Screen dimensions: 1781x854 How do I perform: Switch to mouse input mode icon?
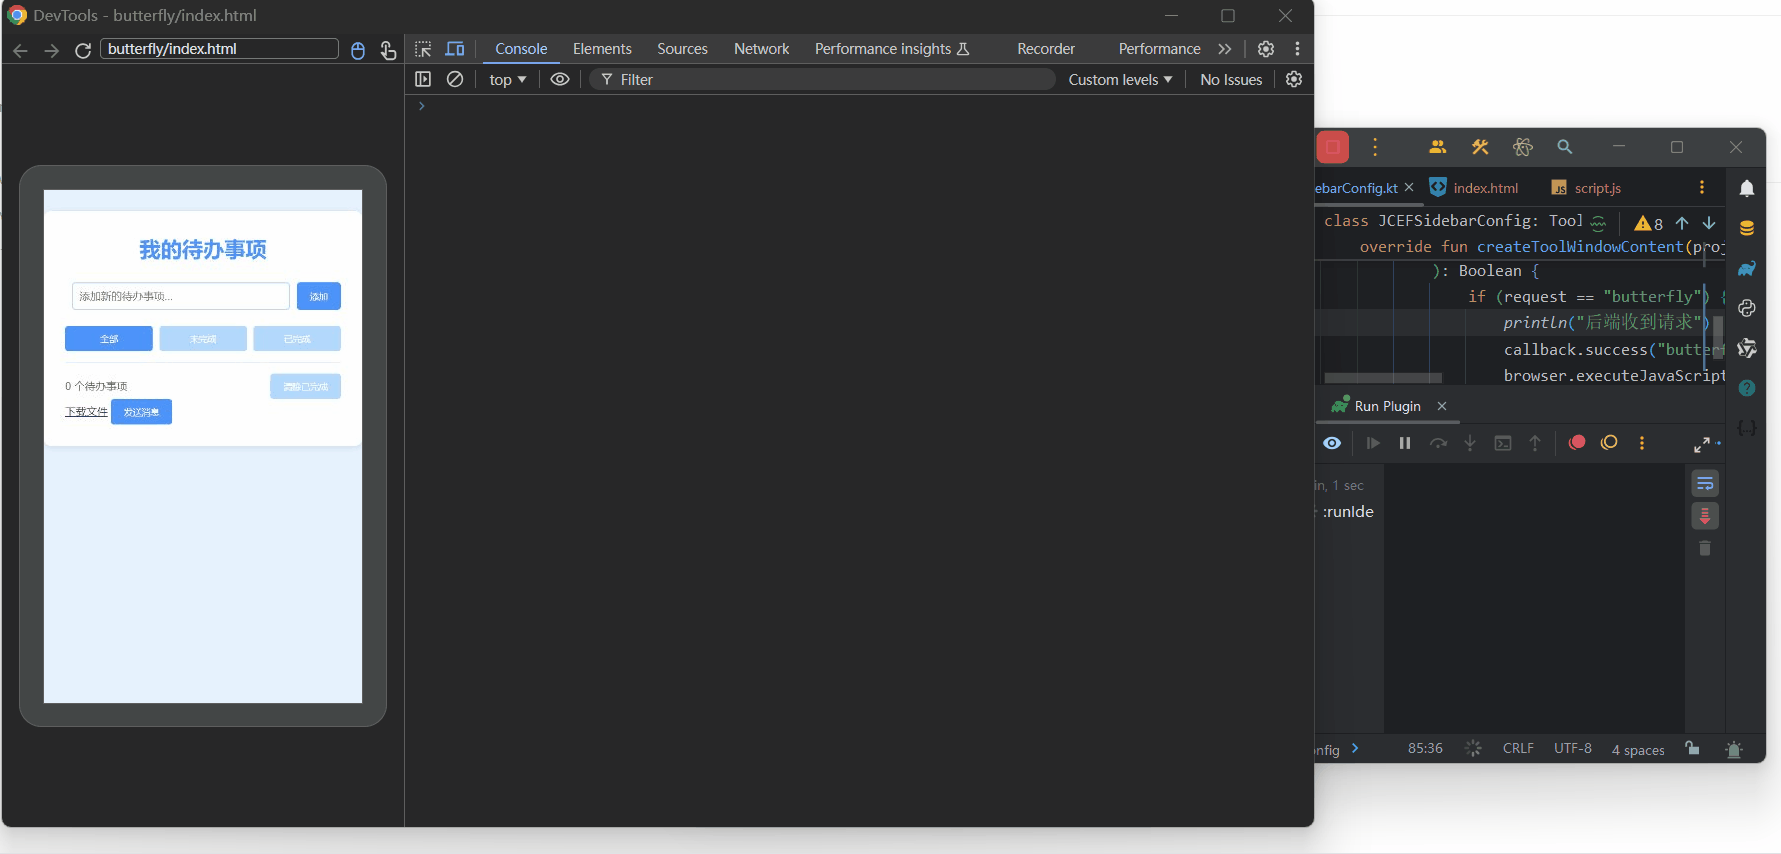[358, 50]
